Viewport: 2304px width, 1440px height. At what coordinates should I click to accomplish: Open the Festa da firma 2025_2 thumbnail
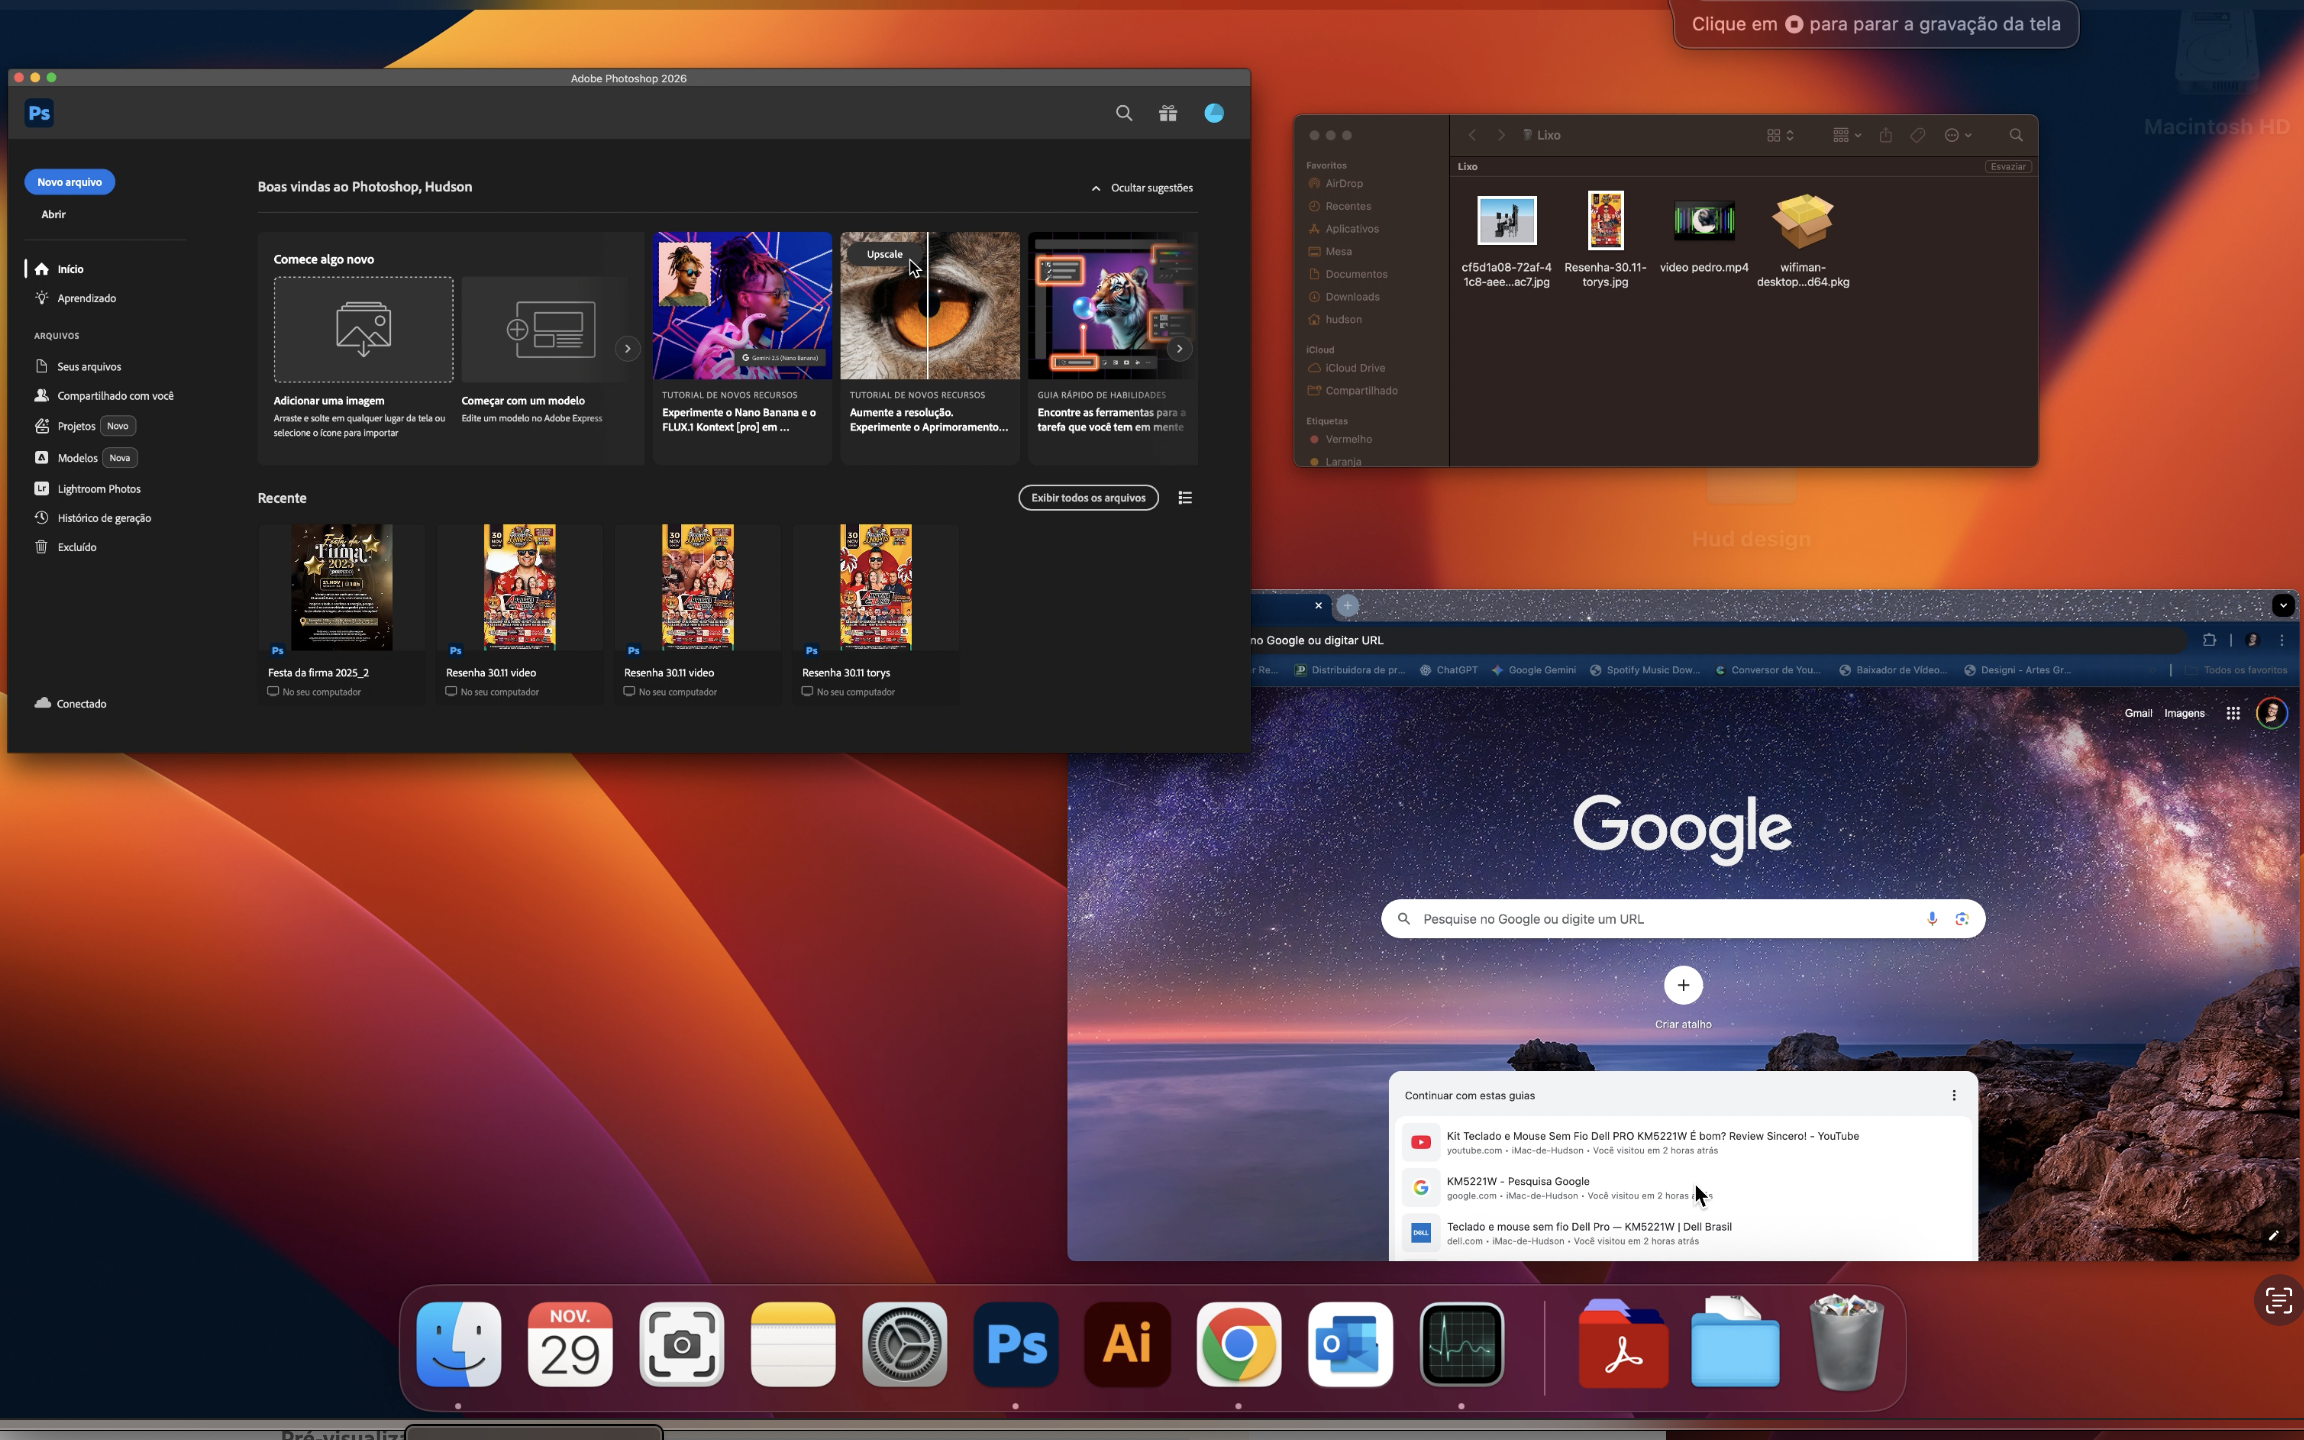tap(341, 588)
